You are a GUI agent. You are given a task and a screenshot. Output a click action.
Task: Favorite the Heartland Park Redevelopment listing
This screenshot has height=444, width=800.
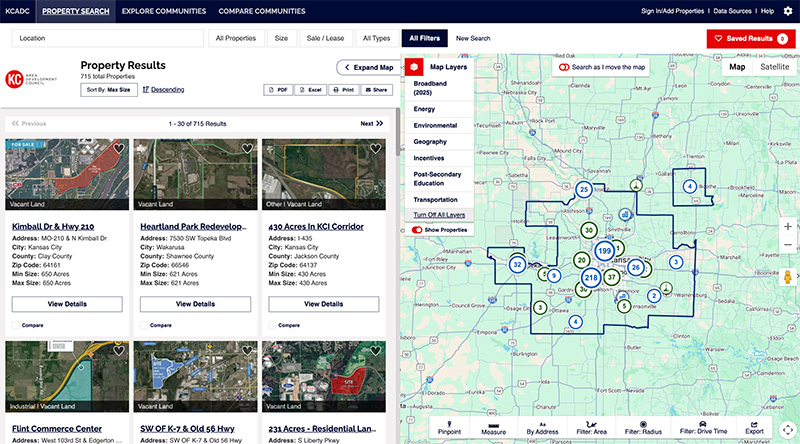click(247, 149)
